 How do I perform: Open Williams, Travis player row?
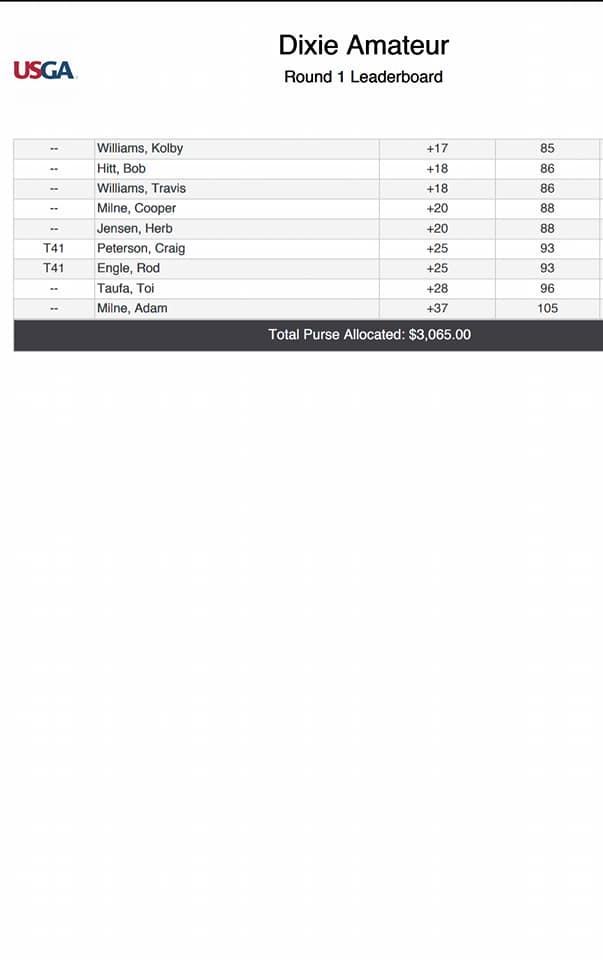(141, 188)
